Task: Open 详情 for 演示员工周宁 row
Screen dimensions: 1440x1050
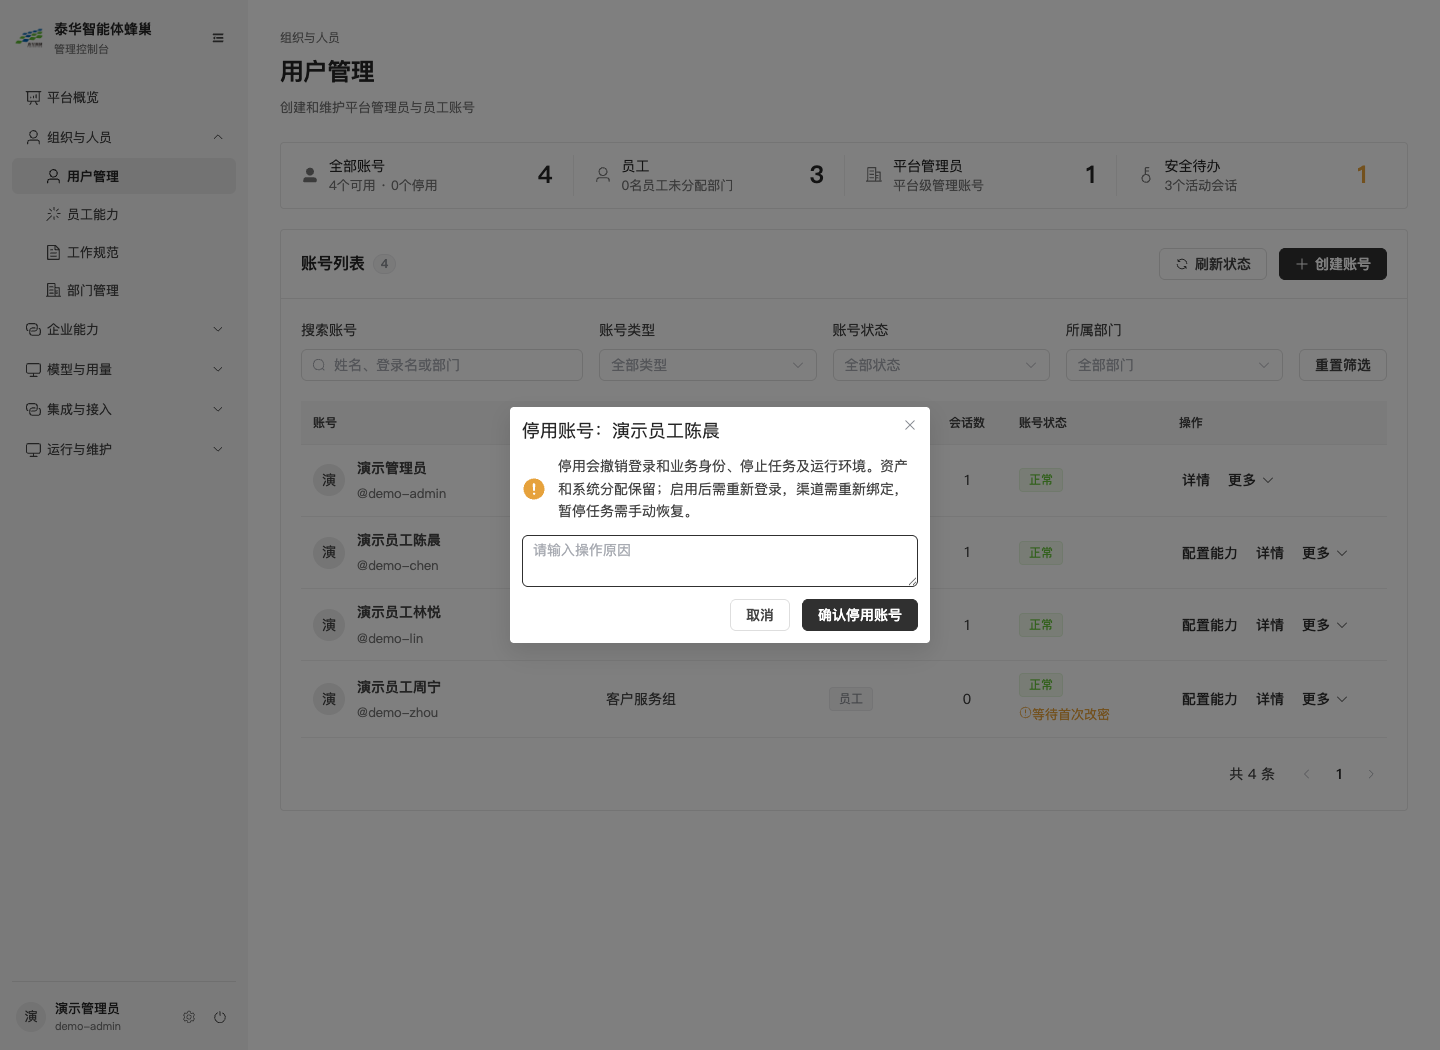Action: [x=1270, y=699]
